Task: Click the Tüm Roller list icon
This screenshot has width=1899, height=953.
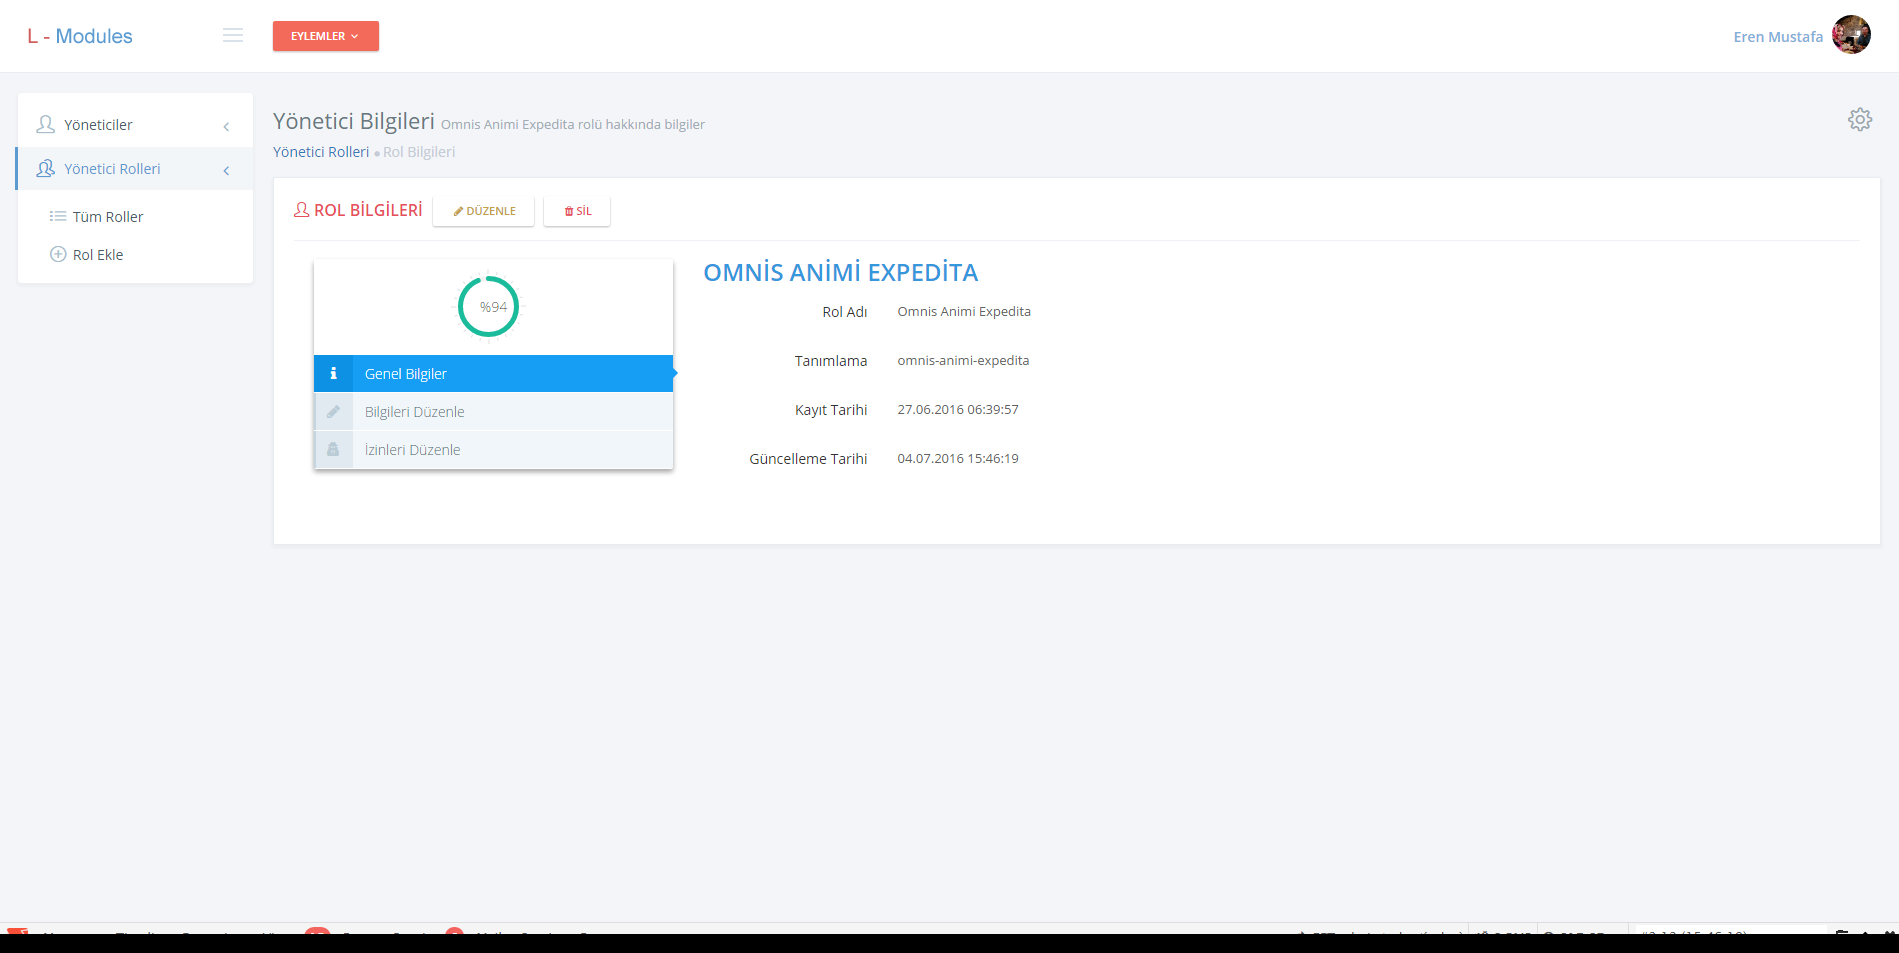Action: (58, 216)
